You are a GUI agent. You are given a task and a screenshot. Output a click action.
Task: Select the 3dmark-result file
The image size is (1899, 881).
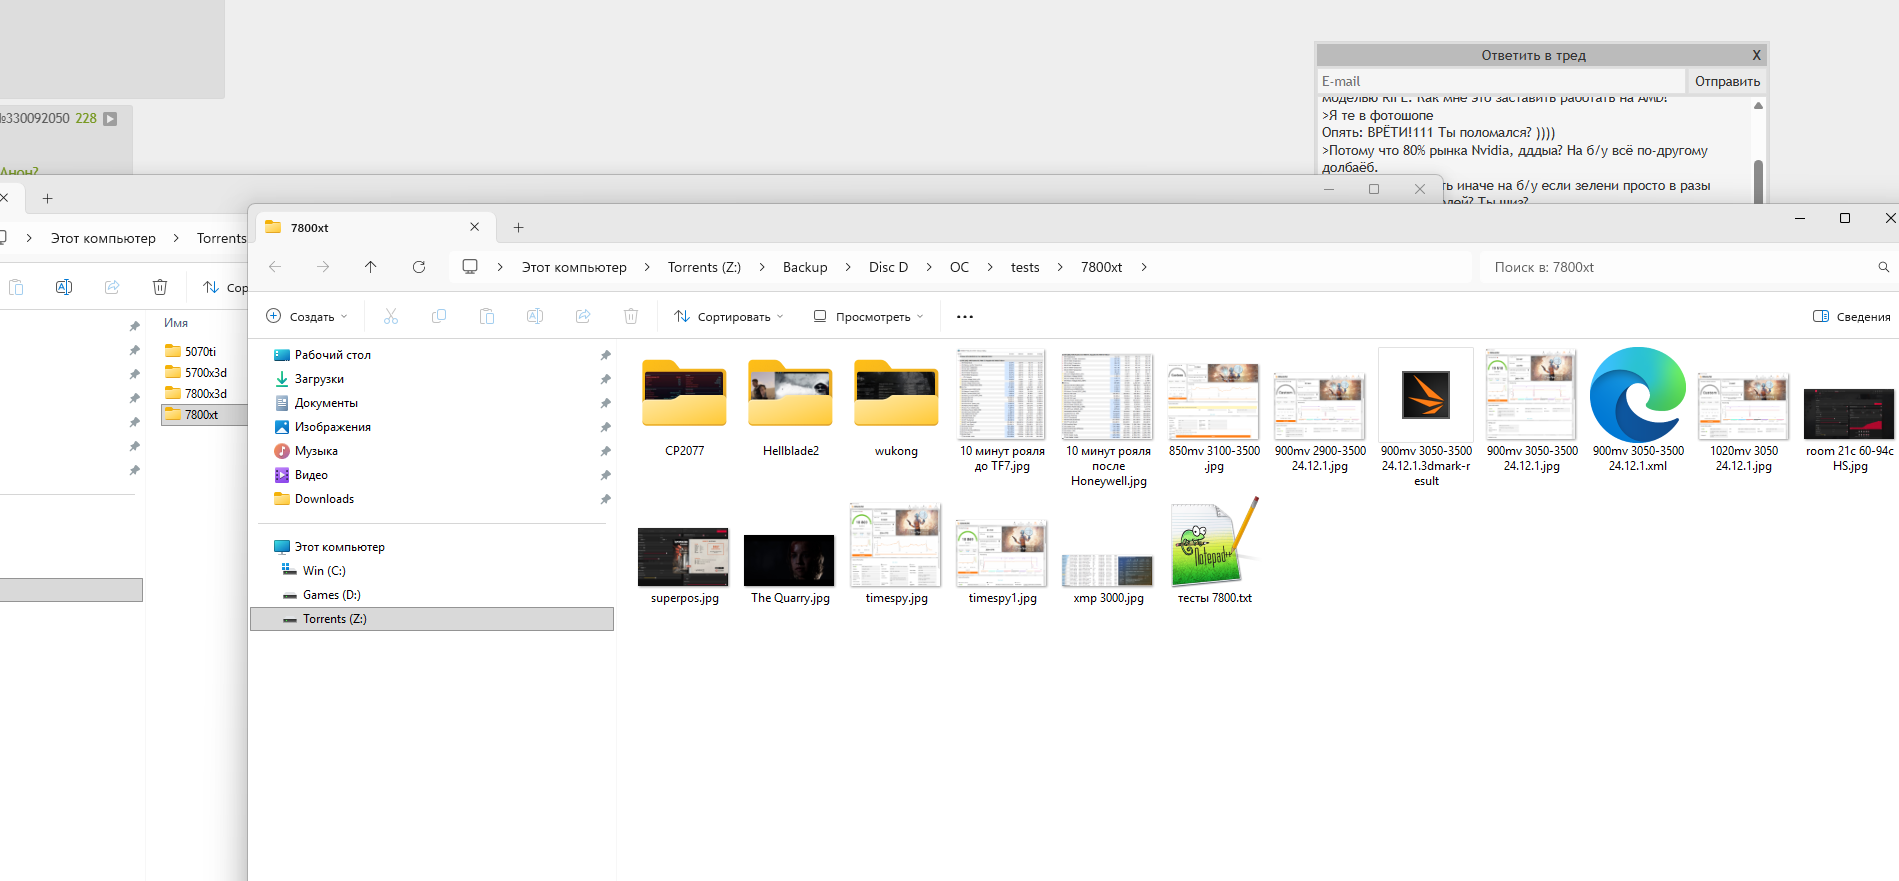(x=1426, y=418)
